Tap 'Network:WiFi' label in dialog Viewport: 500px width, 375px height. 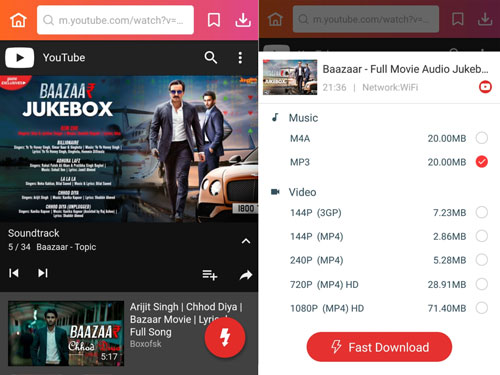[x=390, y=87]
